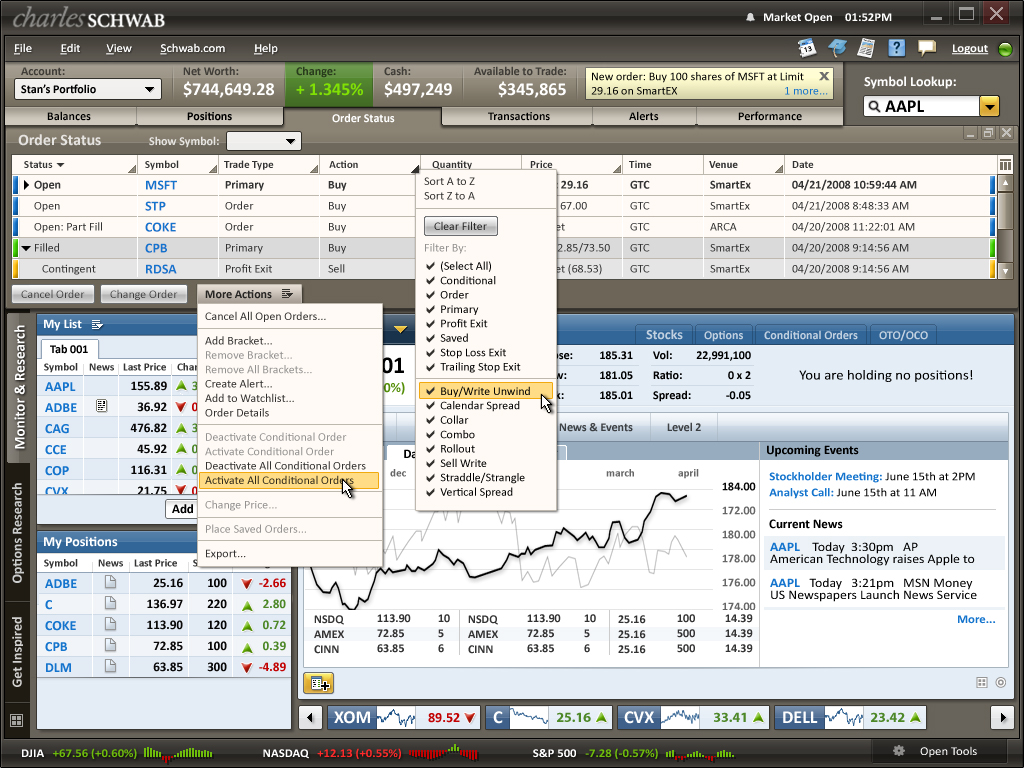Click the blue question mark help icon
1024x768 pixels.
(897, 48)
